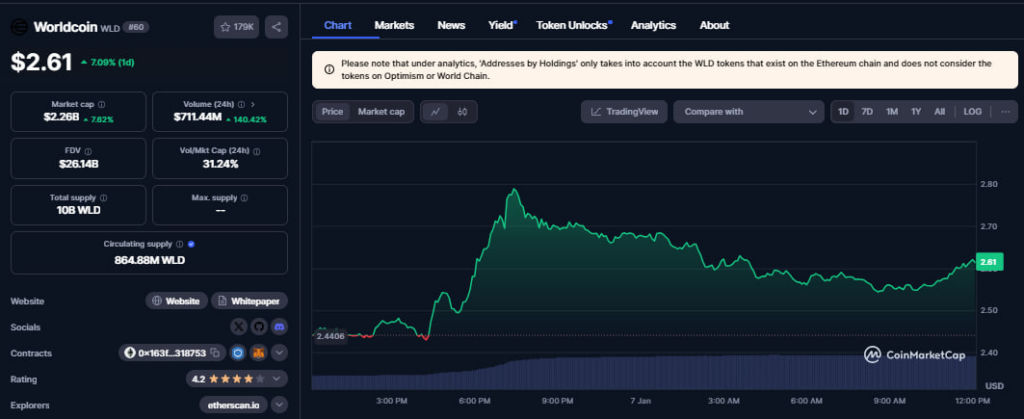Viewport: 1024px width, 419px height.
Task: Open the Token Unlocks tab
Action: coord(572,25)
